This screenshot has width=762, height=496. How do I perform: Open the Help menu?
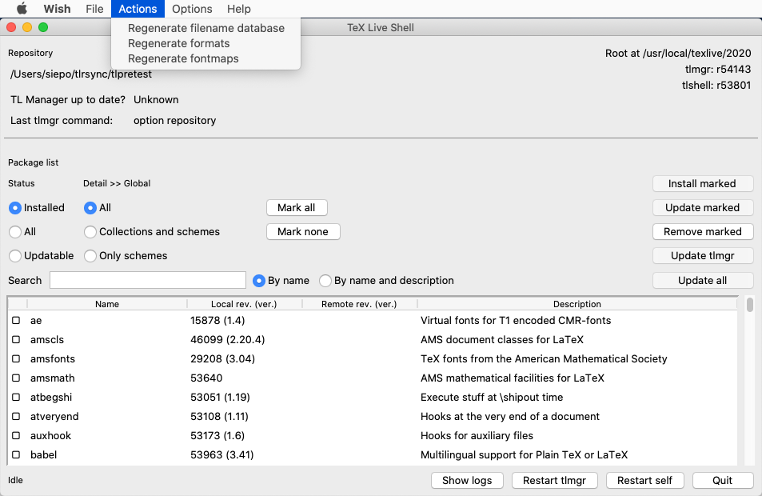point(239,9)
